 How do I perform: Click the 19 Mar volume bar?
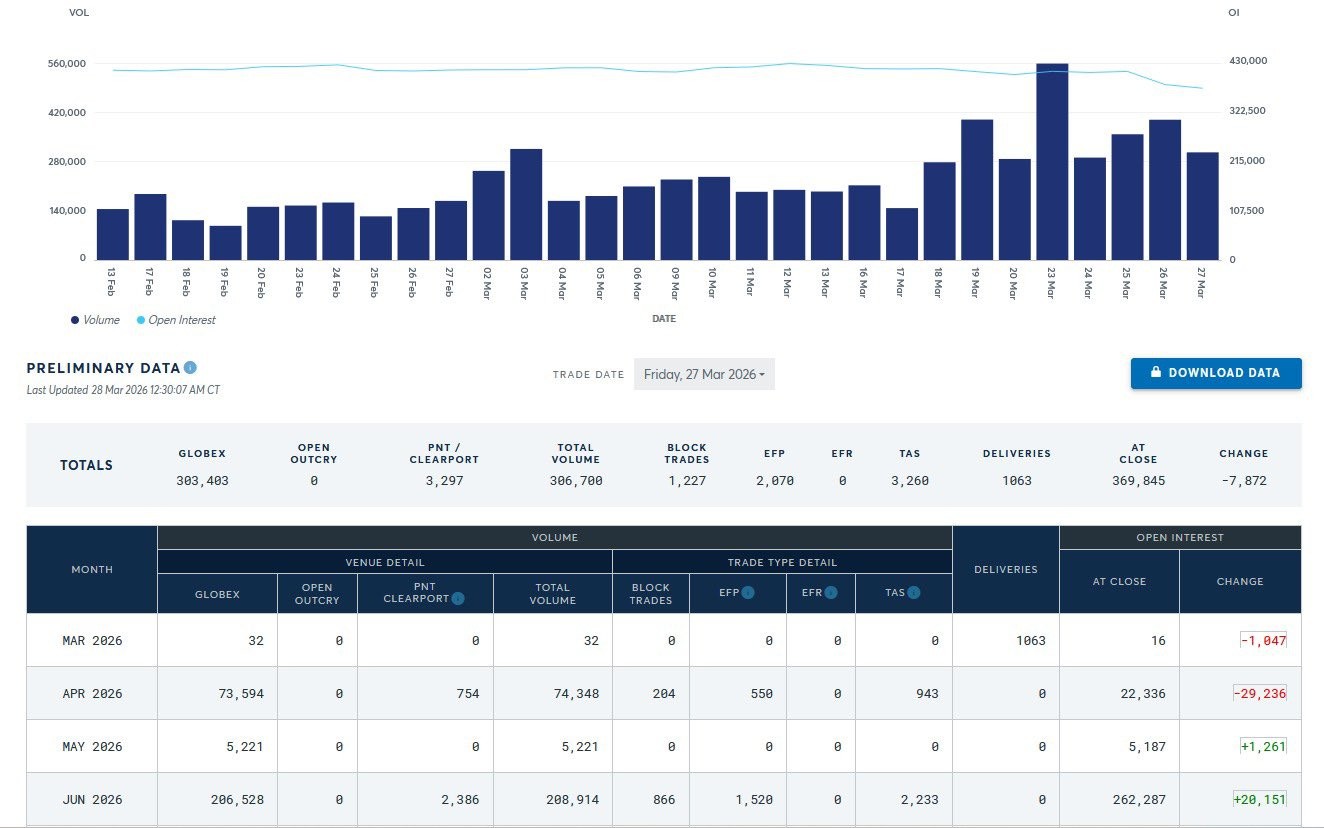[977, 189]
